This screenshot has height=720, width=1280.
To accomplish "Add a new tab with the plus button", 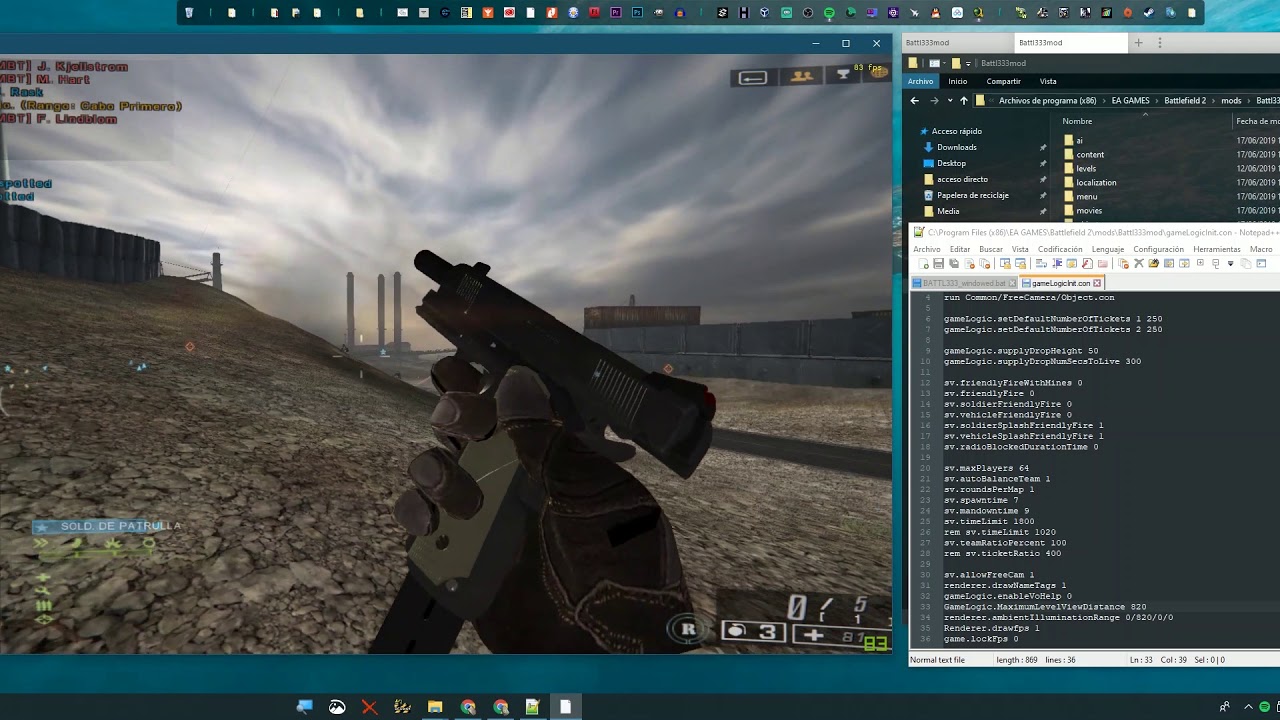I will [x=1138, y=43].
